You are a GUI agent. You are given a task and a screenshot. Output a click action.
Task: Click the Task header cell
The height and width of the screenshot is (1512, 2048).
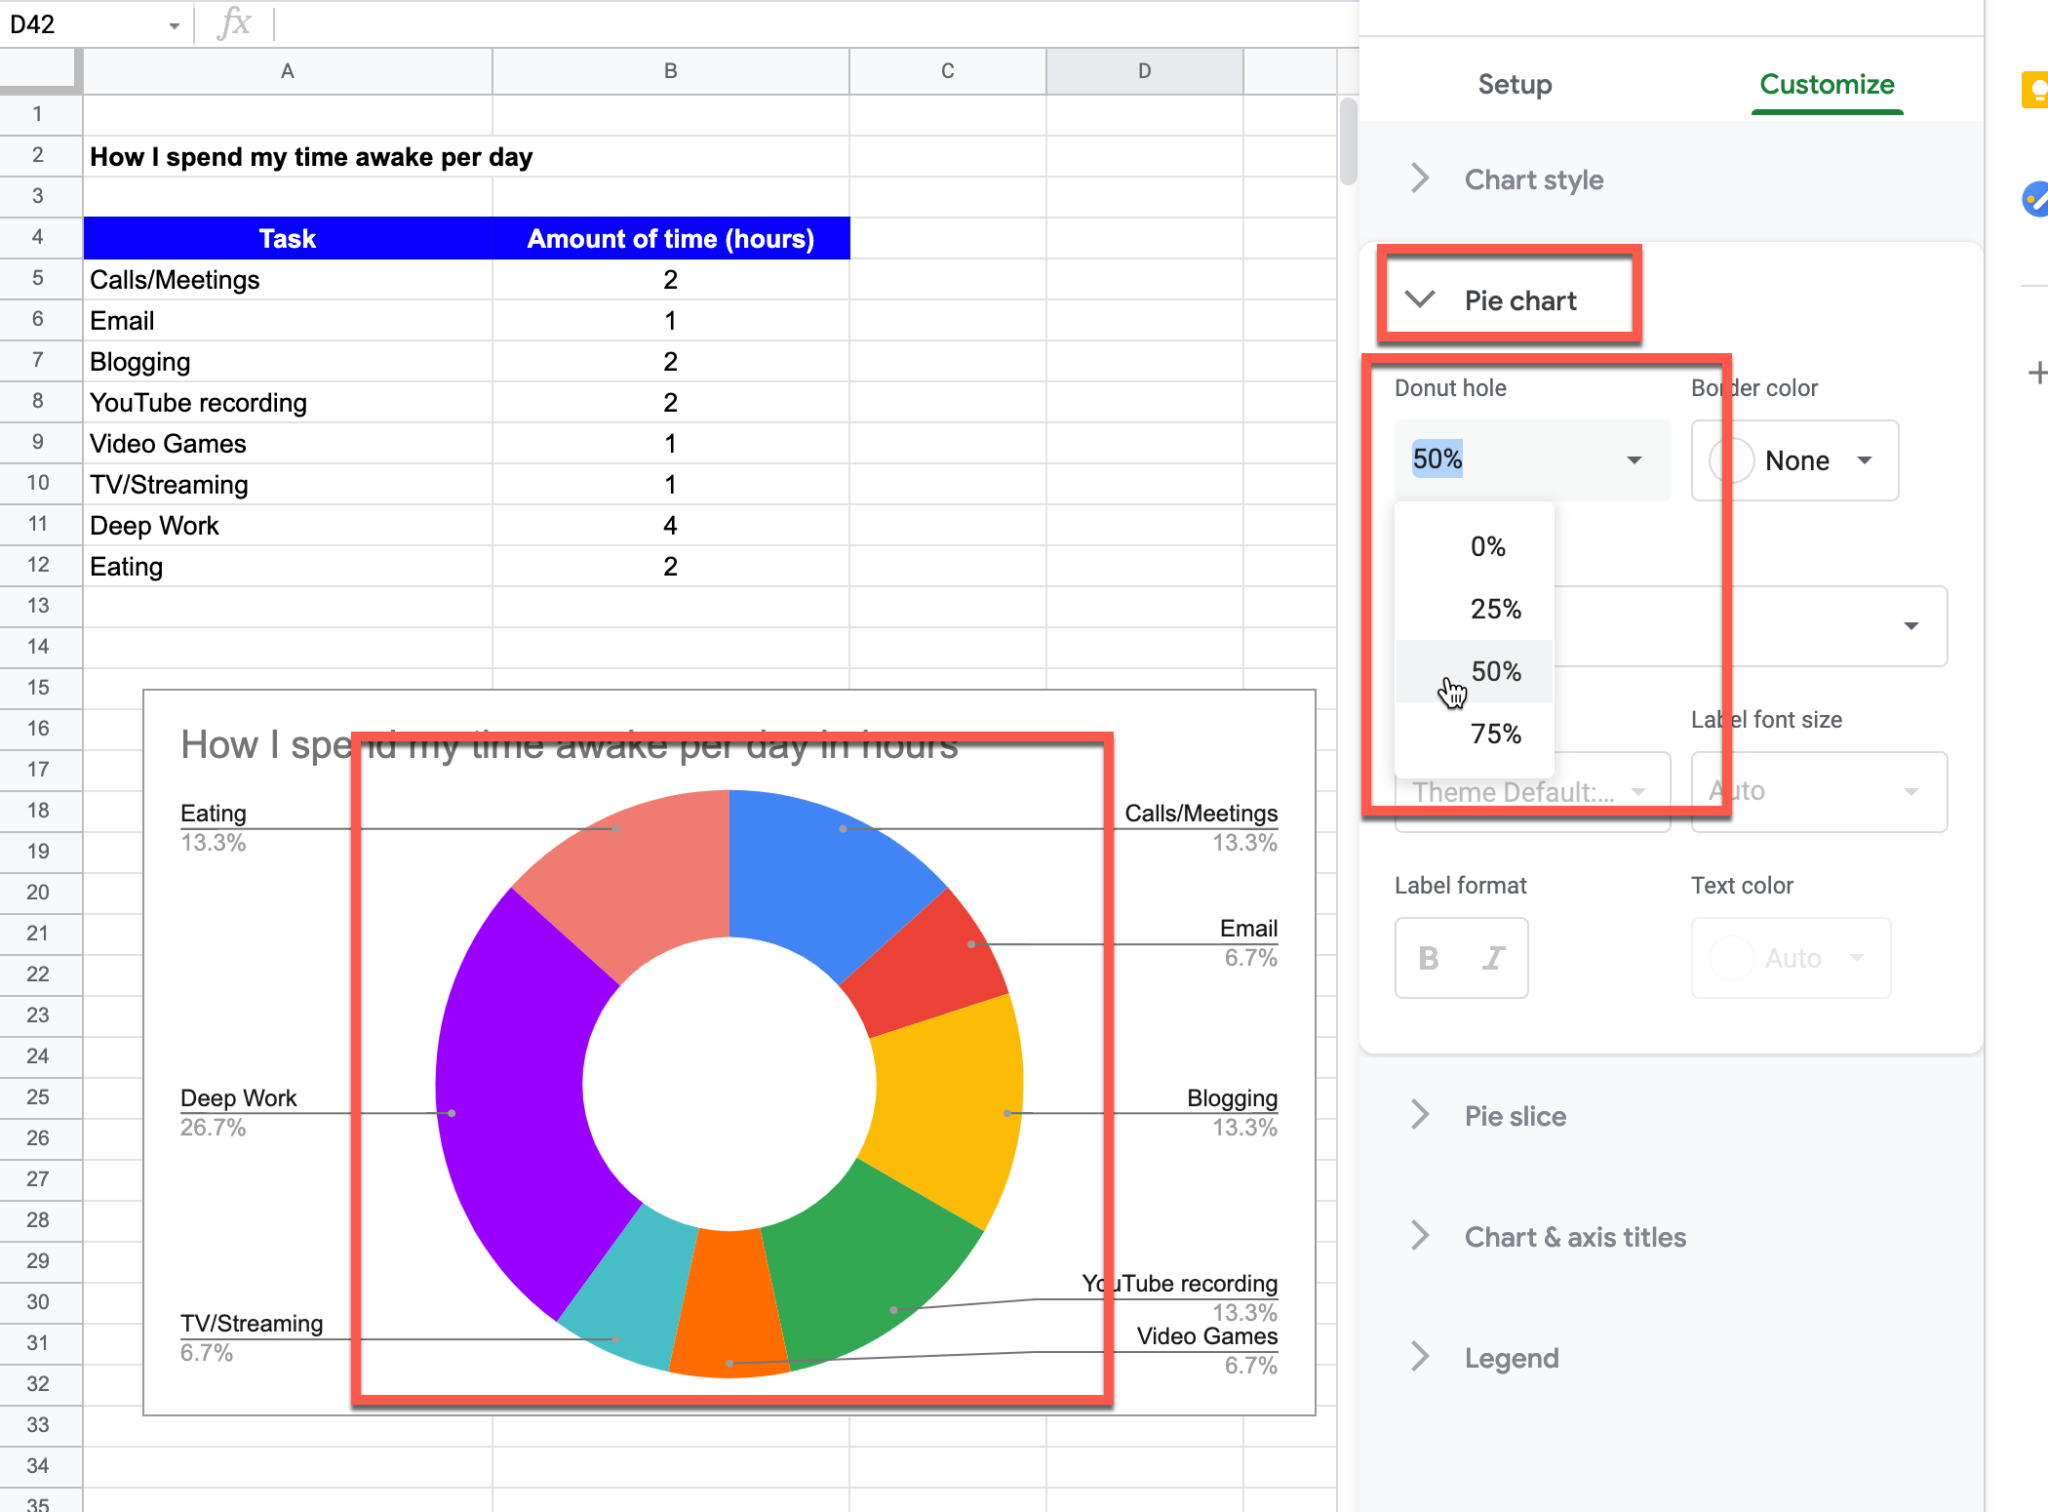pyautogui.click(x=287, y=238)
